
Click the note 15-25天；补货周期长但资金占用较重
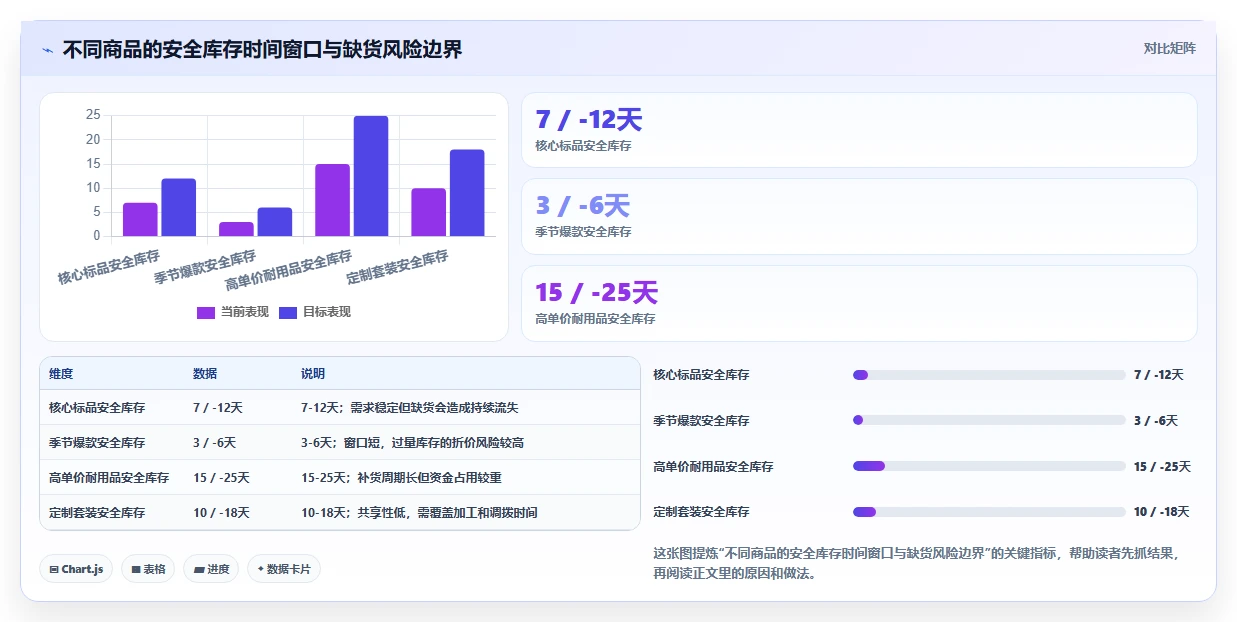[401, 478]
